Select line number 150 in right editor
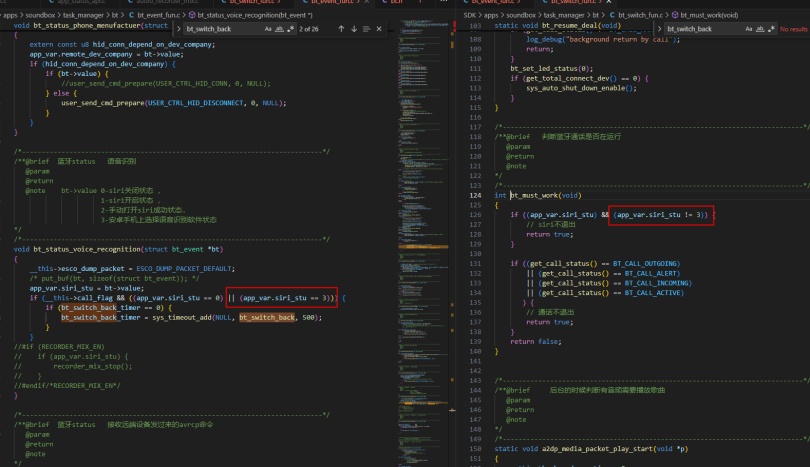 (x=475, y=449)
